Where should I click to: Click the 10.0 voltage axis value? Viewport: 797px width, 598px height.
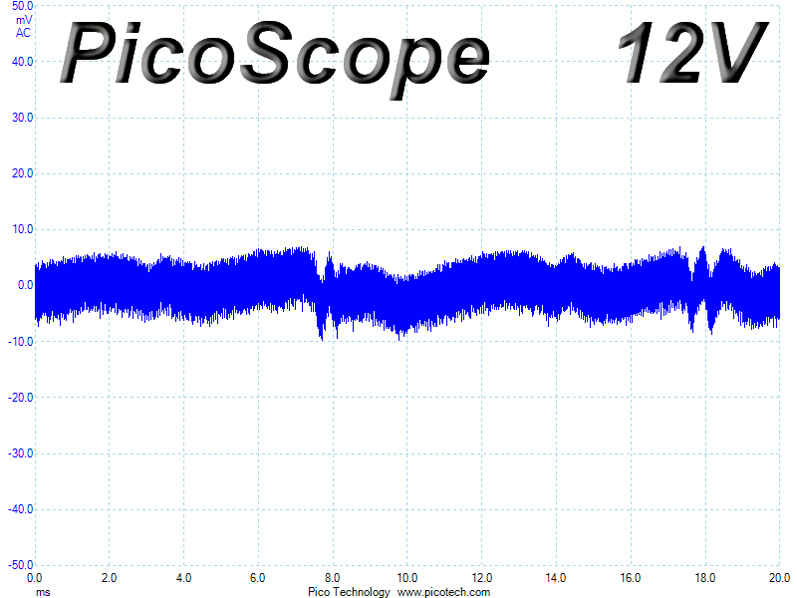click(x=22, y=229)
